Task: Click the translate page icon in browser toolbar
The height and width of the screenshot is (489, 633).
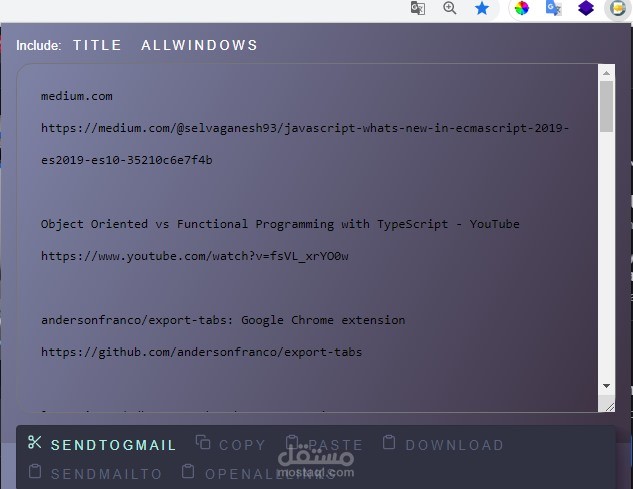Action: pyautogui.click(x=417, y=8)
